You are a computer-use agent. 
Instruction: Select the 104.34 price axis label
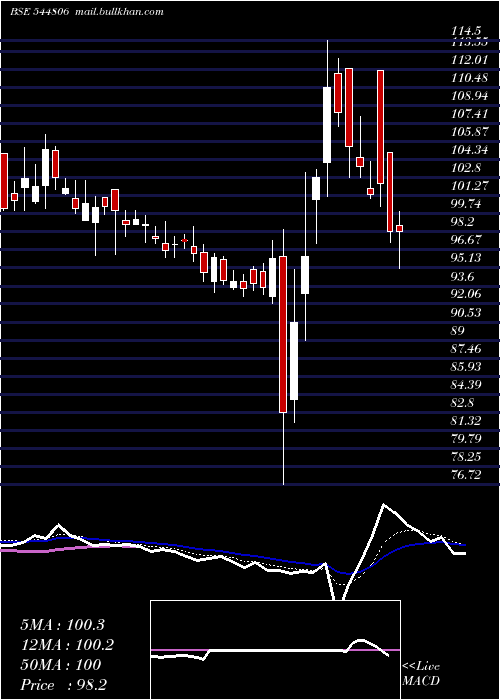click(469, 150)
